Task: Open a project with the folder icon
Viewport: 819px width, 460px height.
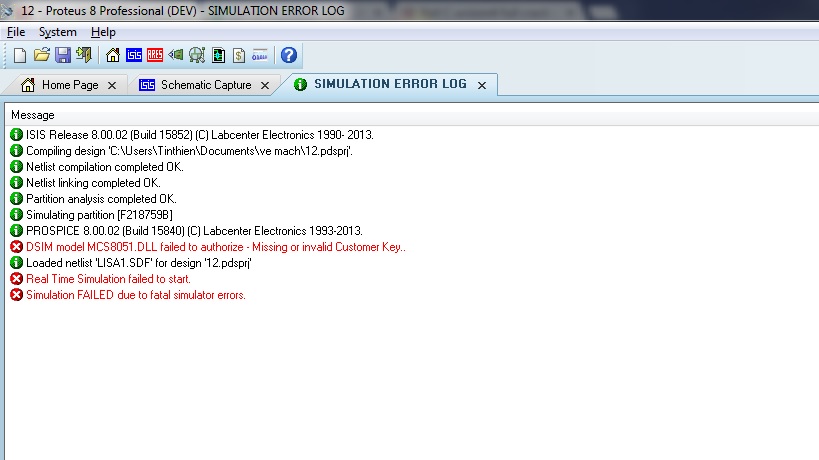Action: point(42,55)
